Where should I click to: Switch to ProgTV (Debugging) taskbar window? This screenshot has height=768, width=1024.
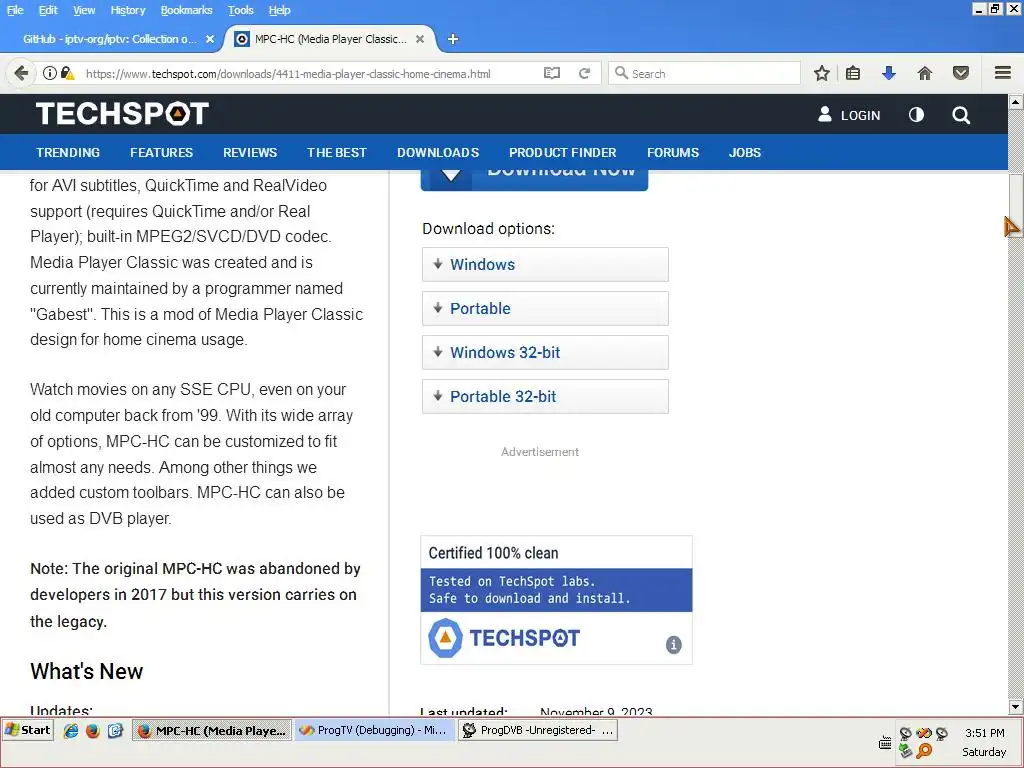click(x=374, y=730)
